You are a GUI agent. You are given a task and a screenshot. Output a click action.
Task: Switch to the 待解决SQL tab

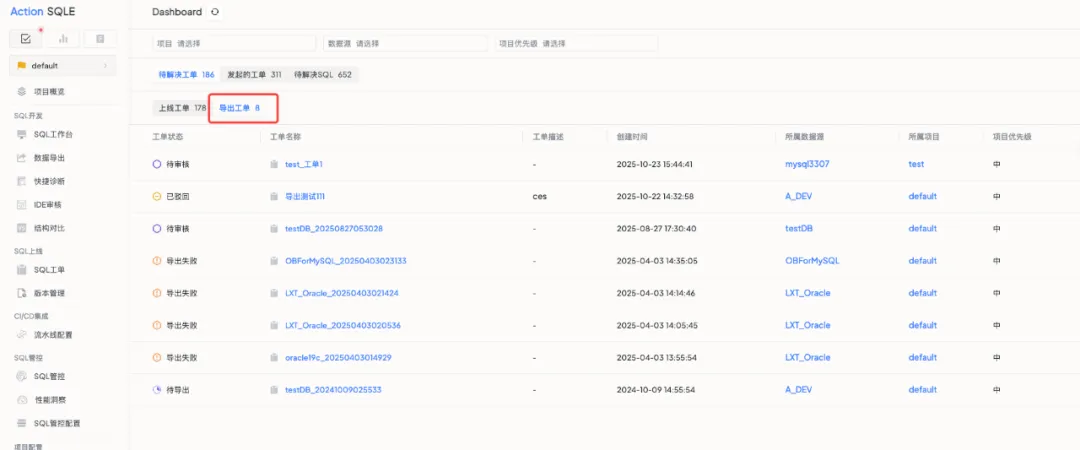point(322,75)
